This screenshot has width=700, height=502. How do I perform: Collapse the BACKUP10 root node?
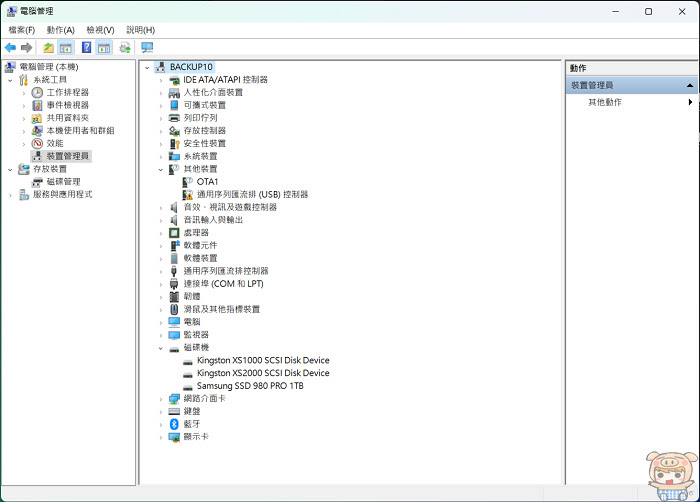[x=147, y=67]
